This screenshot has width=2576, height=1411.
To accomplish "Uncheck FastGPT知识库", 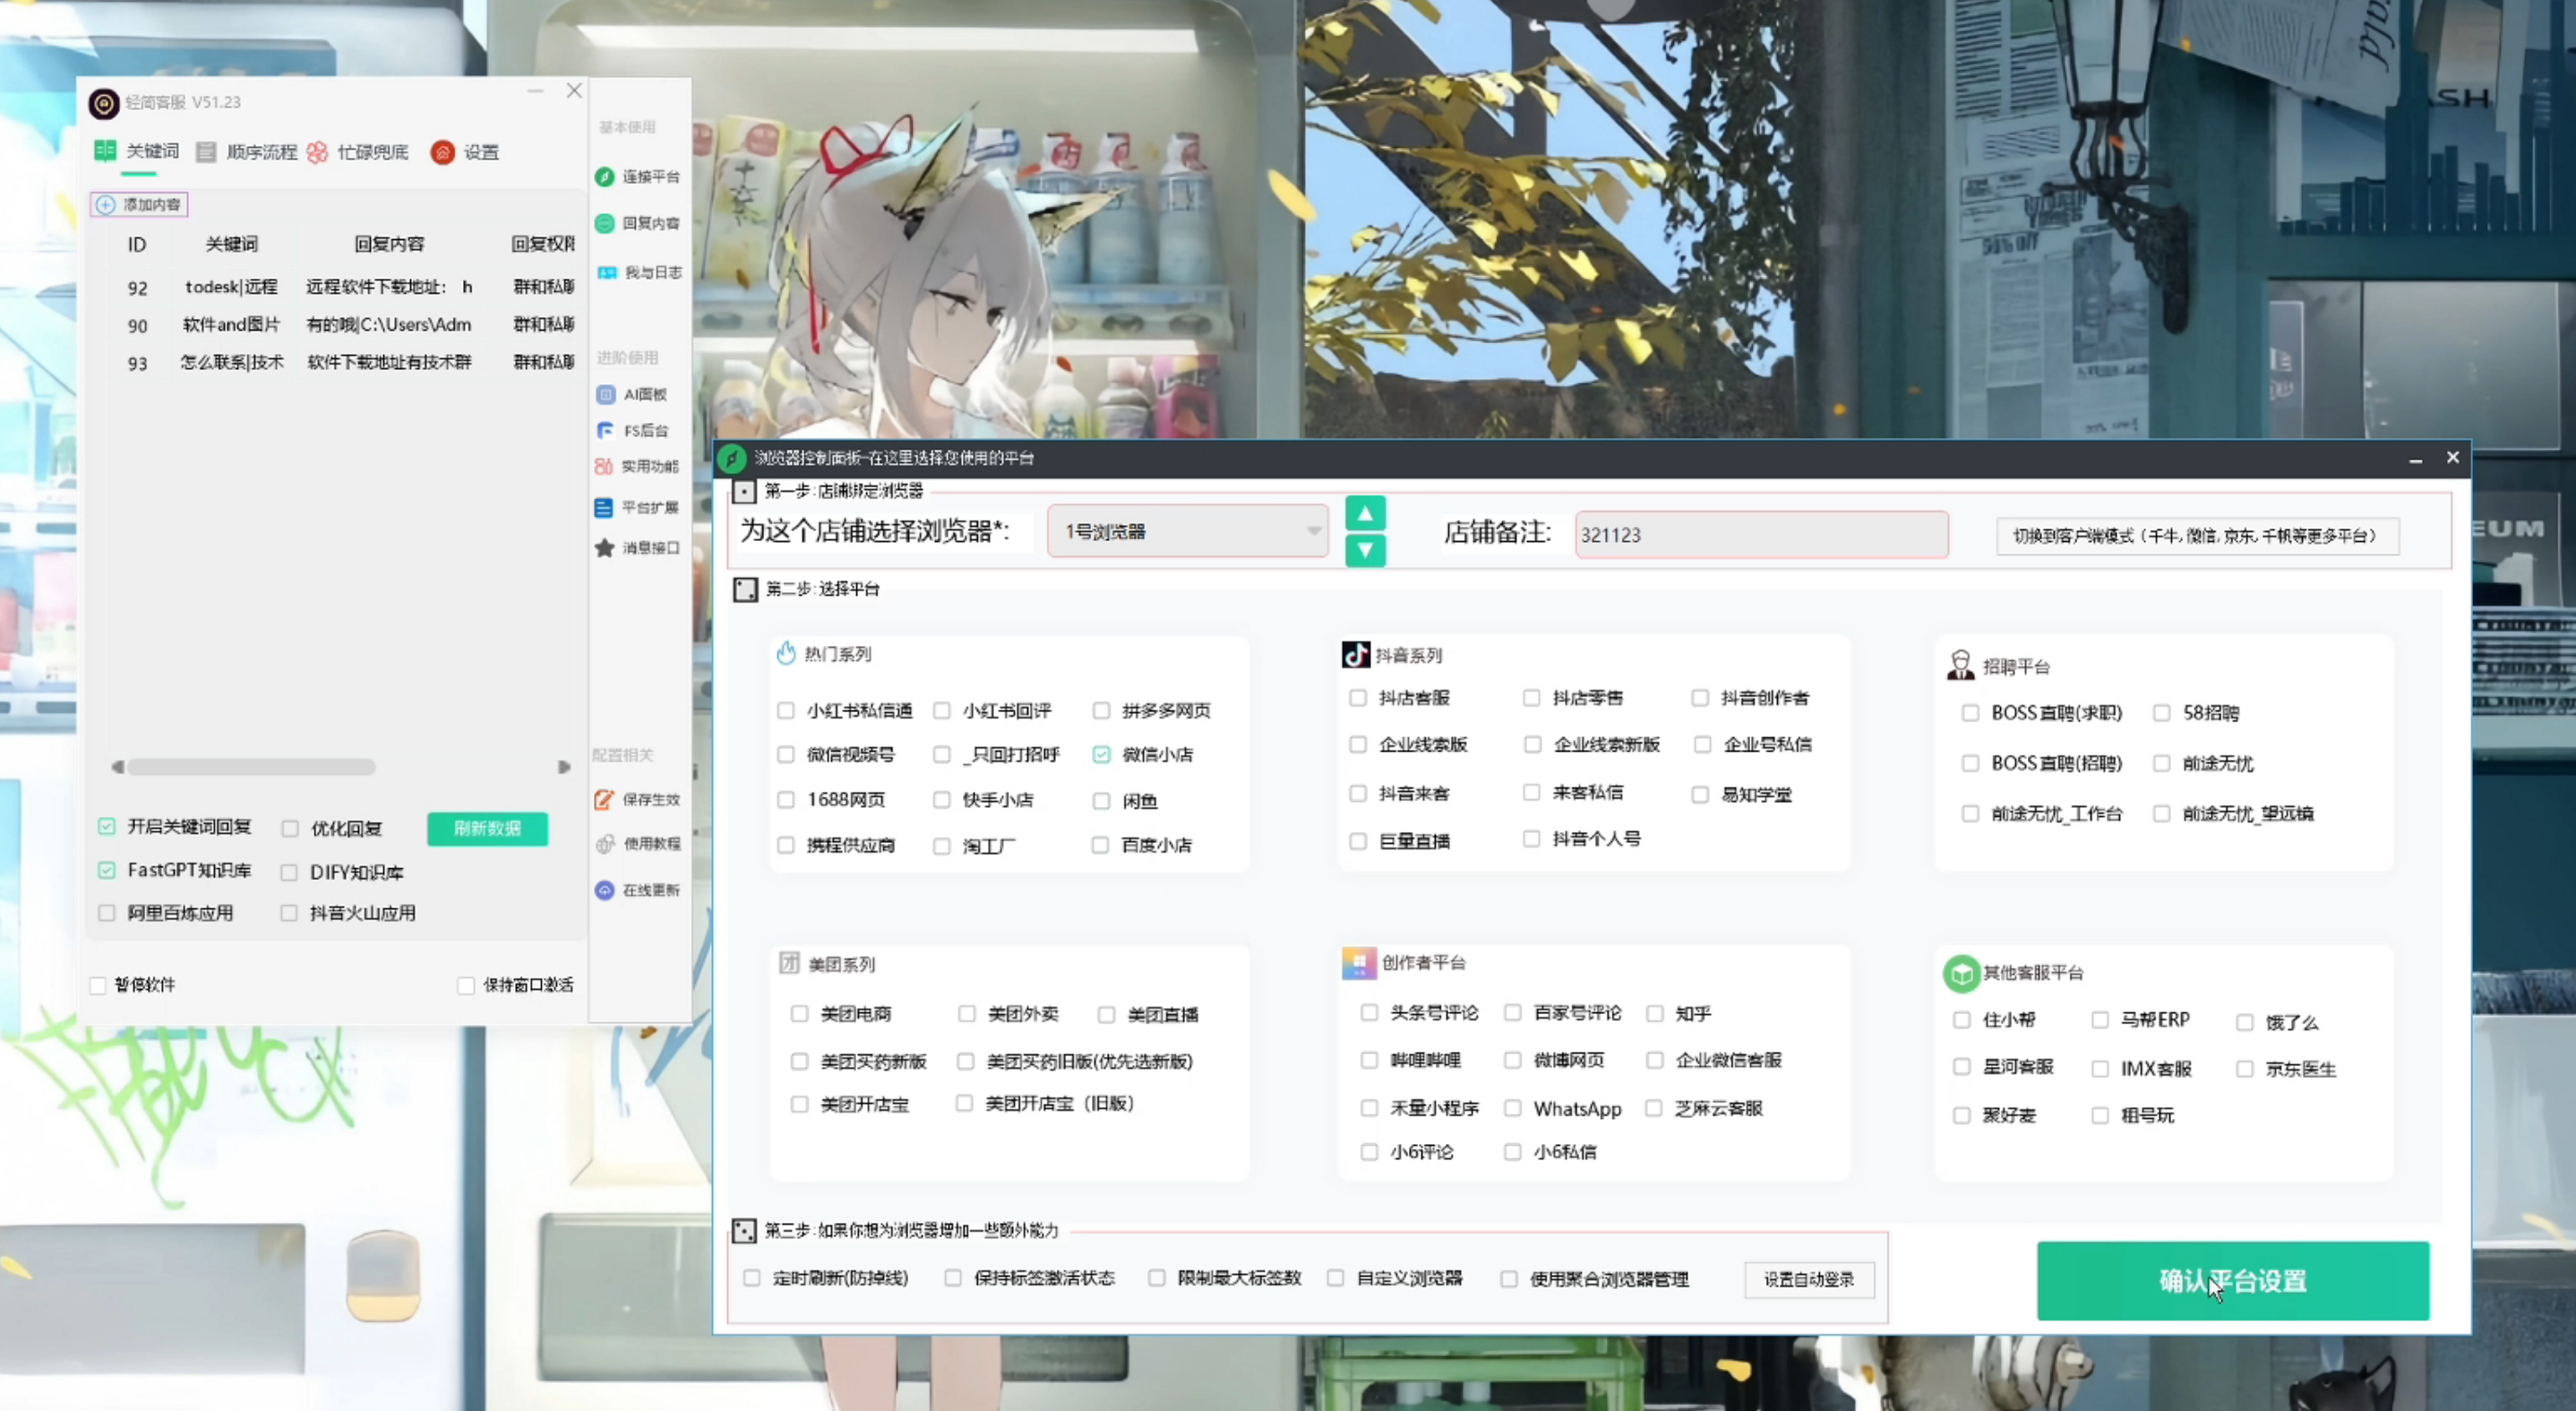I will pos(107,870).
